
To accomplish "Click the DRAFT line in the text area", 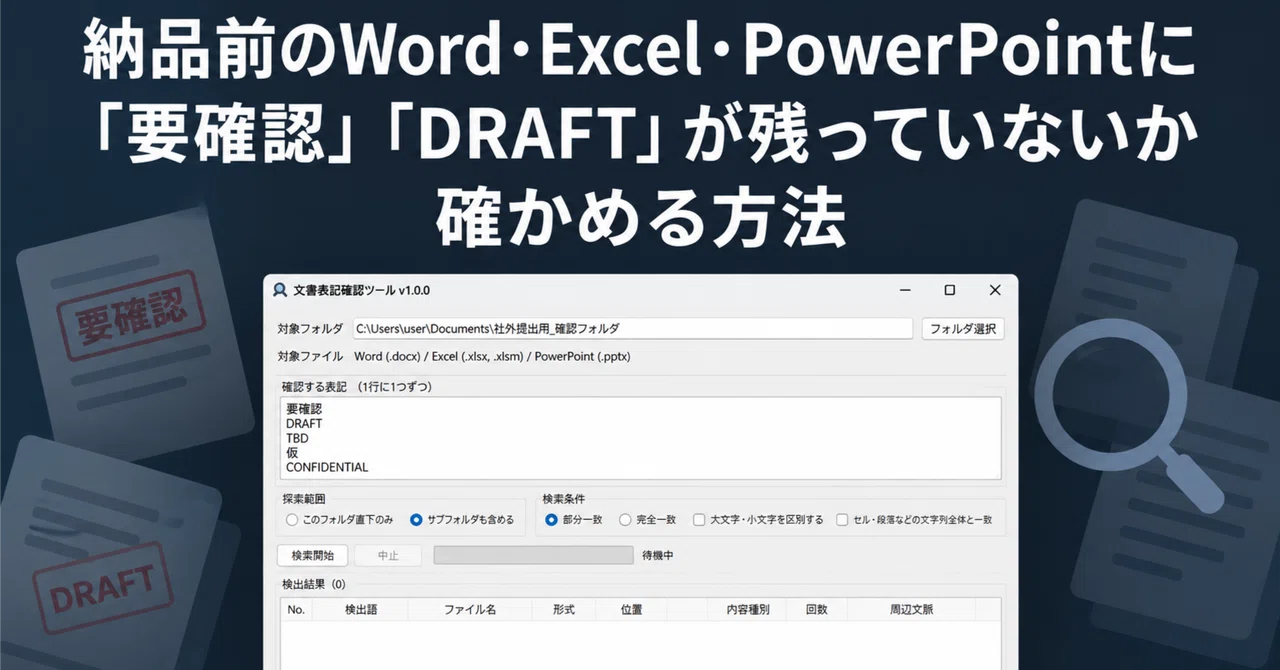I will point(304,424).
